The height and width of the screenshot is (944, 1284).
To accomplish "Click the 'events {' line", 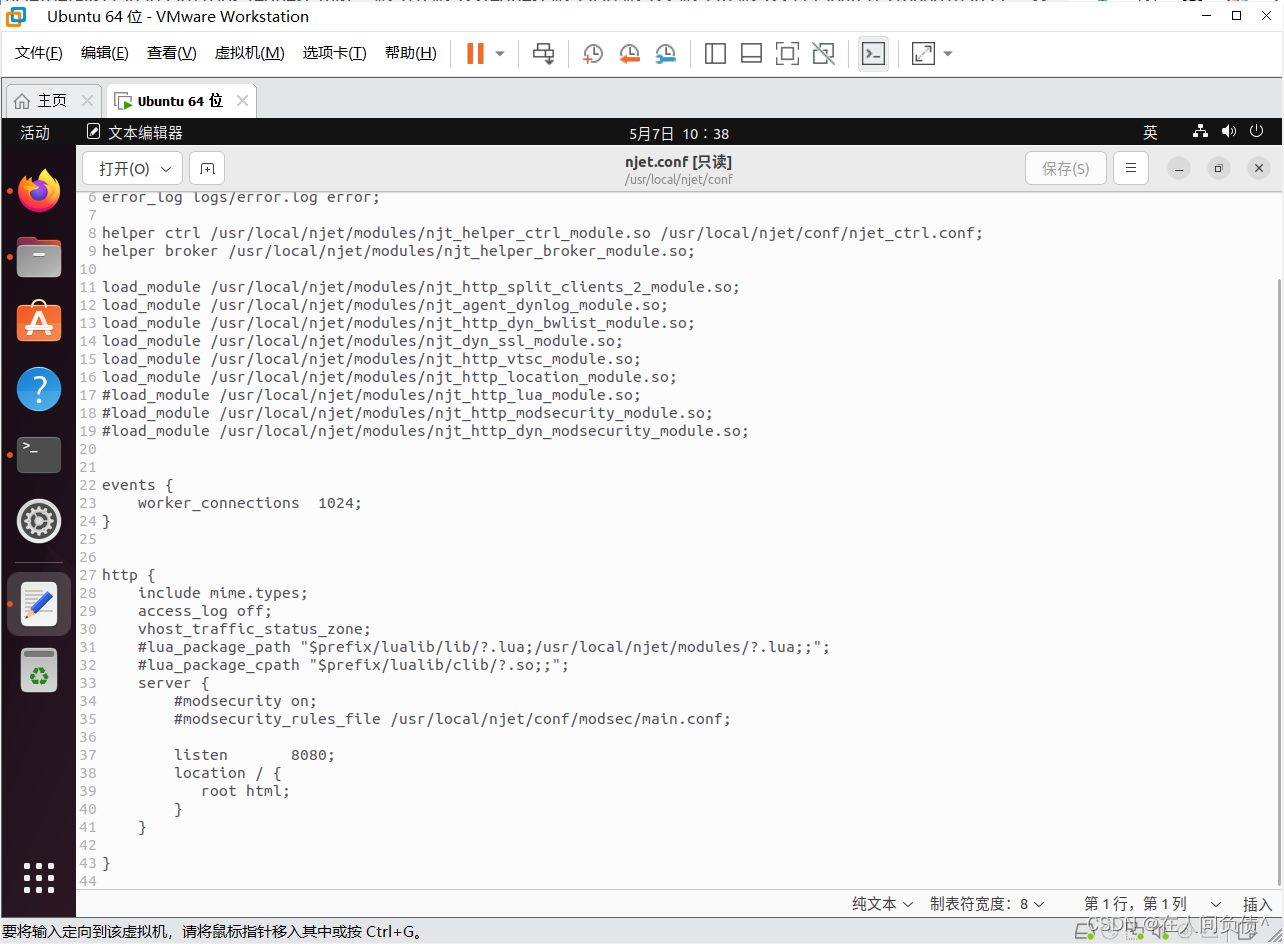I will [137, 485].
